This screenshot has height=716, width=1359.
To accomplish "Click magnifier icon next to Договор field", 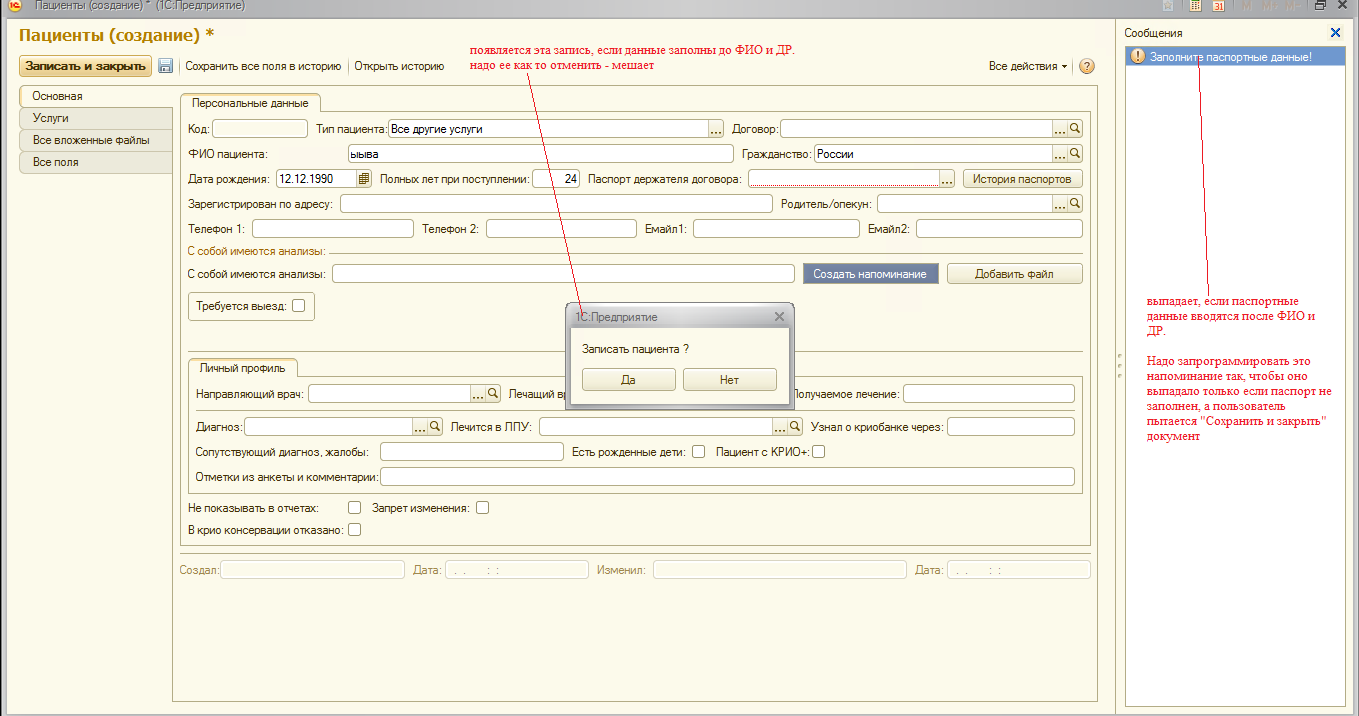I will pos(1075,129).
